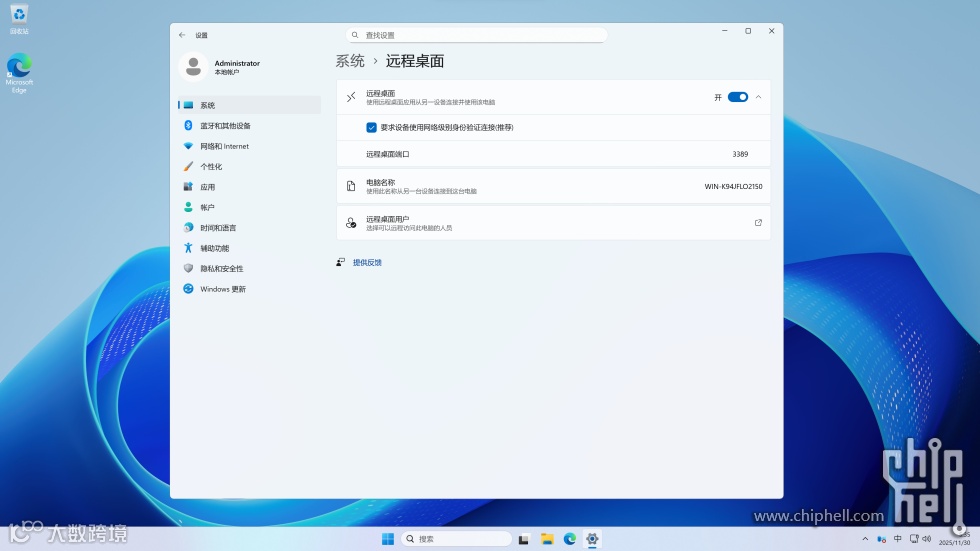Go back with the settings back arrow
The image size is (980, 551).
click(182, 35)
